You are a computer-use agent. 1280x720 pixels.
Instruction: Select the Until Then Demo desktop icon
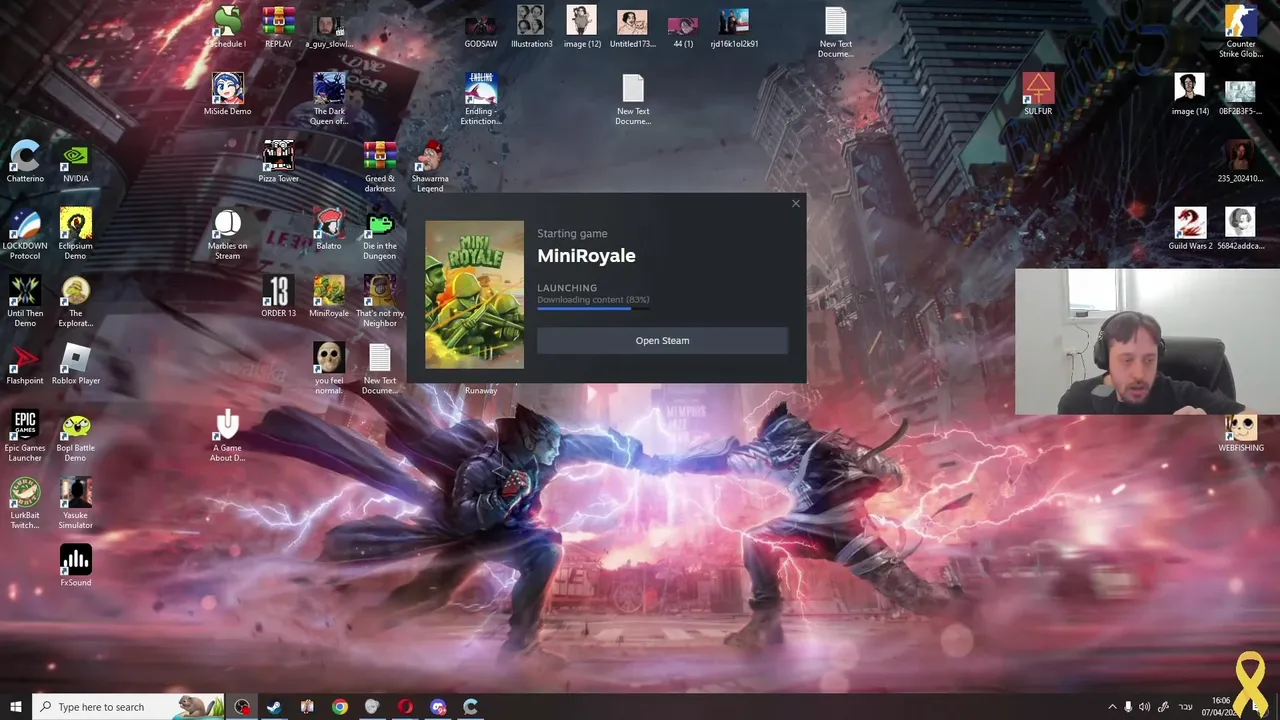[x=25, y=300]
